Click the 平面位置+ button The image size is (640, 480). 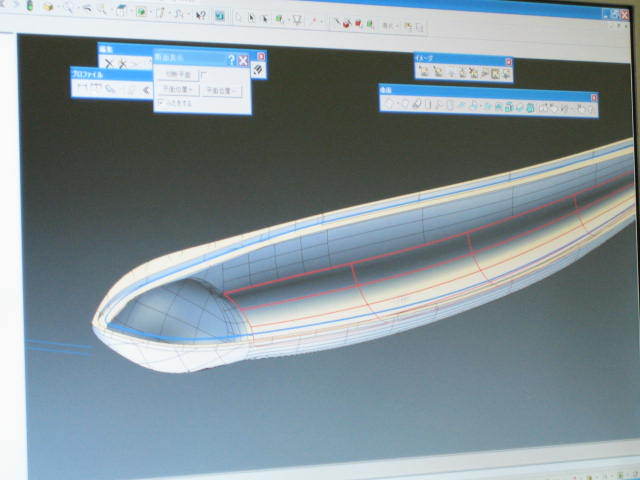tap(178, 89)
